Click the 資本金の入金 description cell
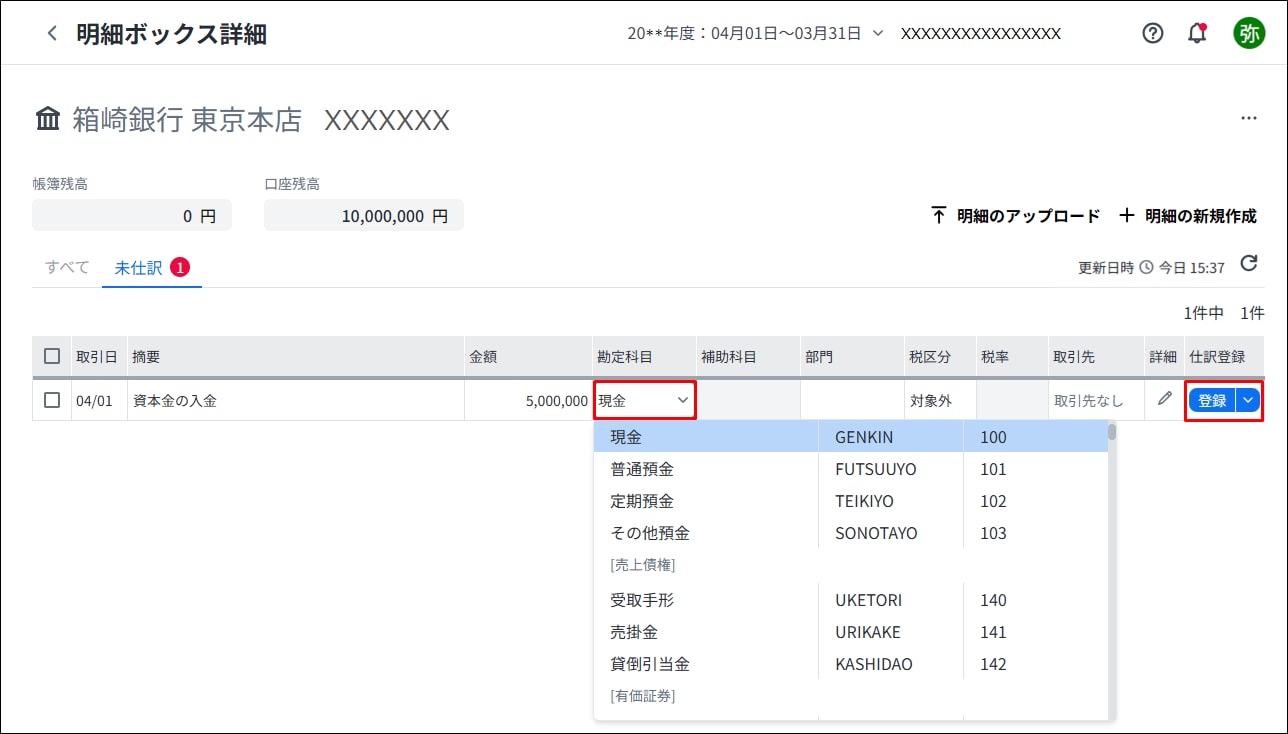Viewport: 1288px width, 734px height. point(296,400)
